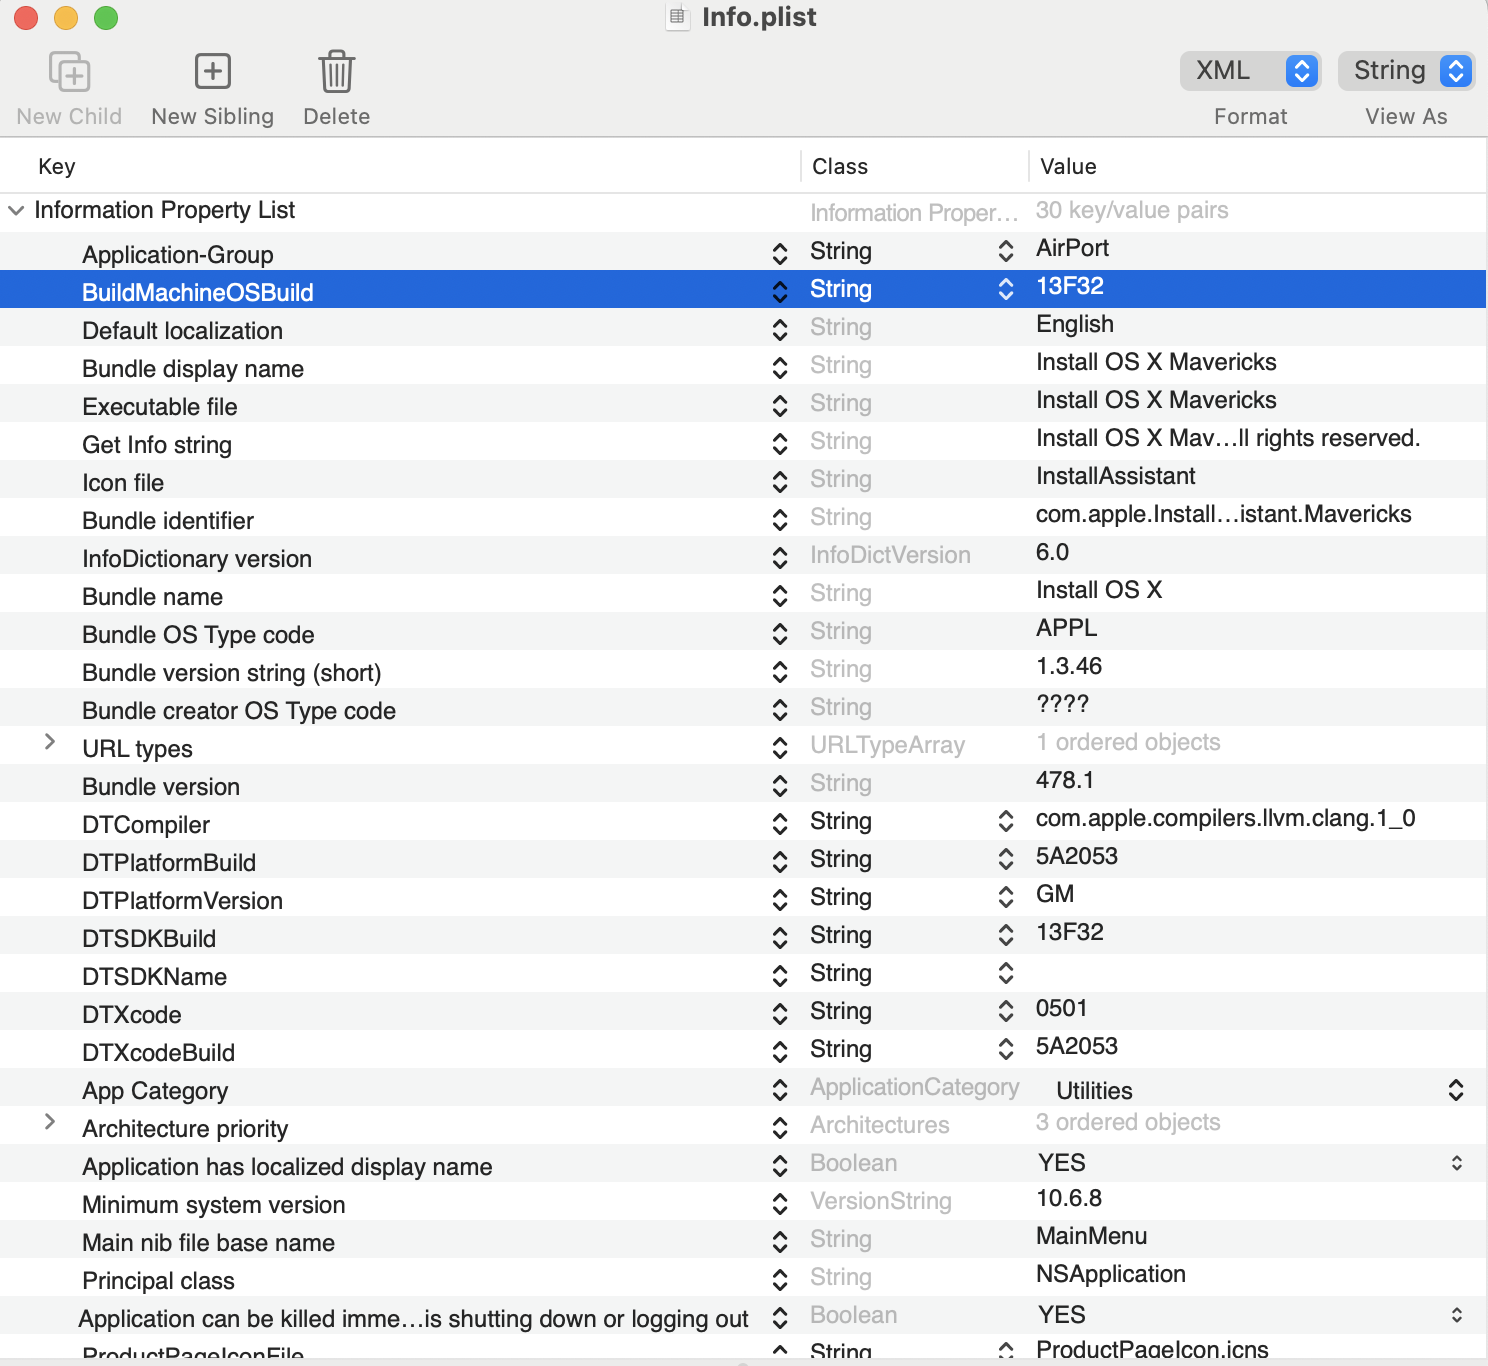
Task: Select the Bundle display name key
Action: 193,369
